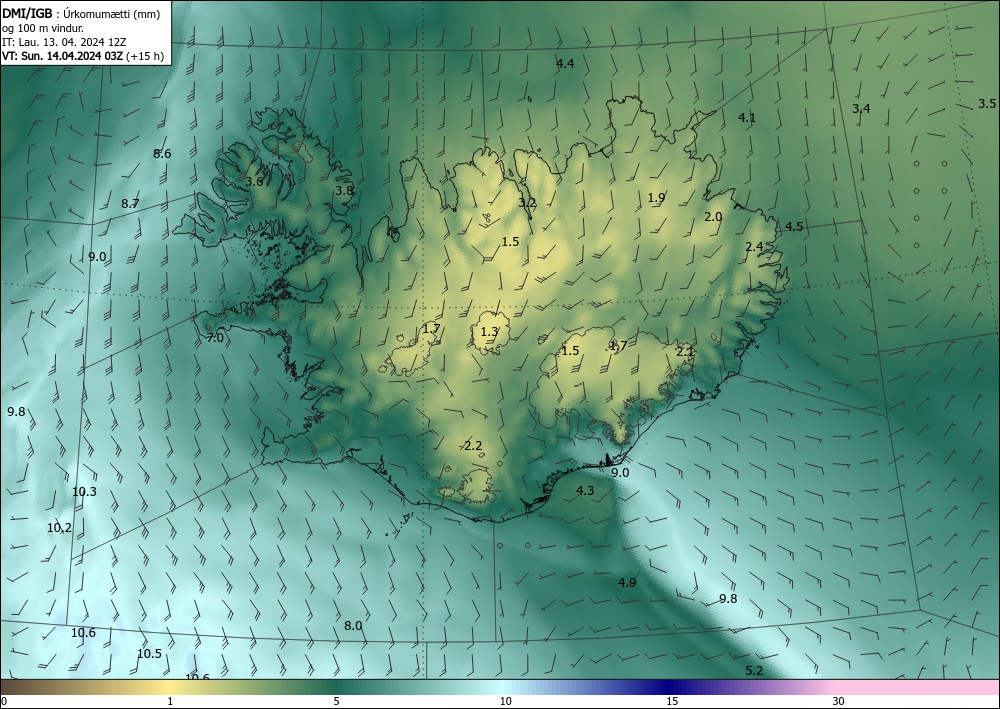Click the 4.9 value label
Image resolution: width=1000 pixels, height=709 pixels.
[627, 583]
